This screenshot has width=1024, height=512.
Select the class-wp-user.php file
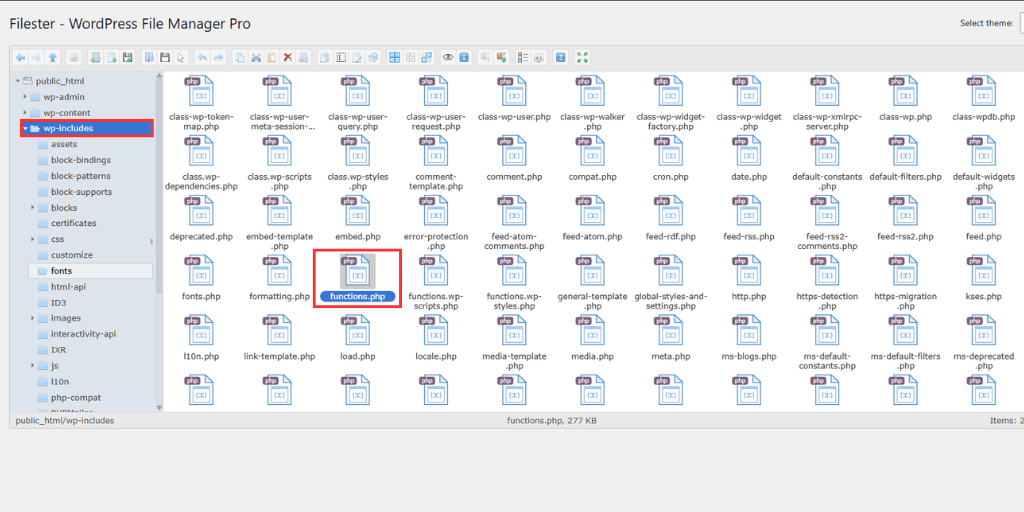point(514,99)
